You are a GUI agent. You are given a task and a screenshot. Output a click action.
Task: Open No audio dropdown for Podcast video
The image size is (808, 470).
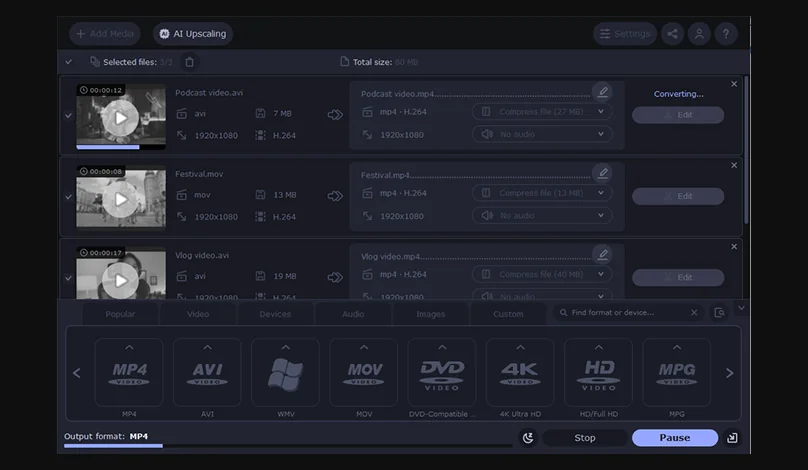542,134
